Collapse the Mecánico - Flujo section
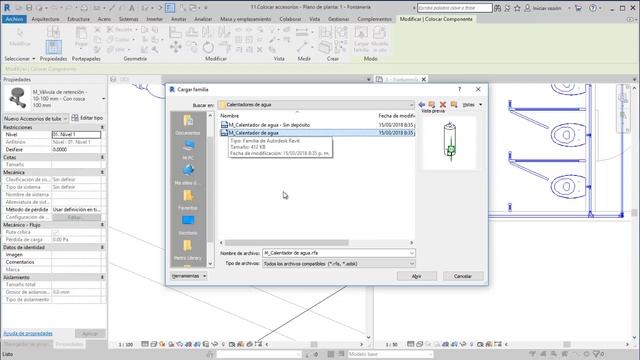 [x=102, y=225]
